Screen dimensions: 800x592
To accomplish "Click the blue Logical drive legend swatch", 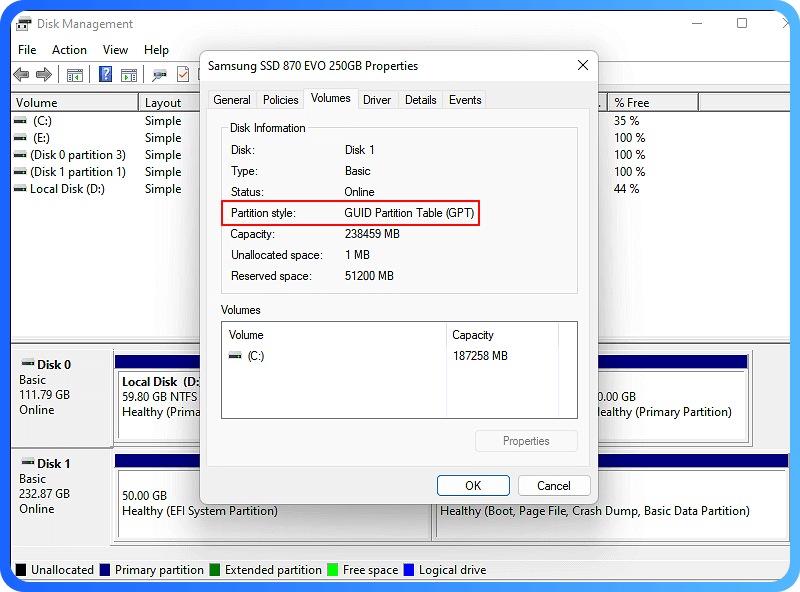I will (x=409, y=570).
